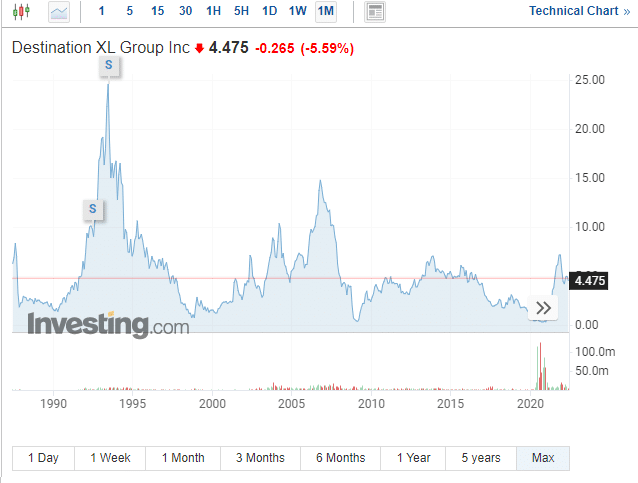Click the (-5.59%) percentage change

point(327,48)
